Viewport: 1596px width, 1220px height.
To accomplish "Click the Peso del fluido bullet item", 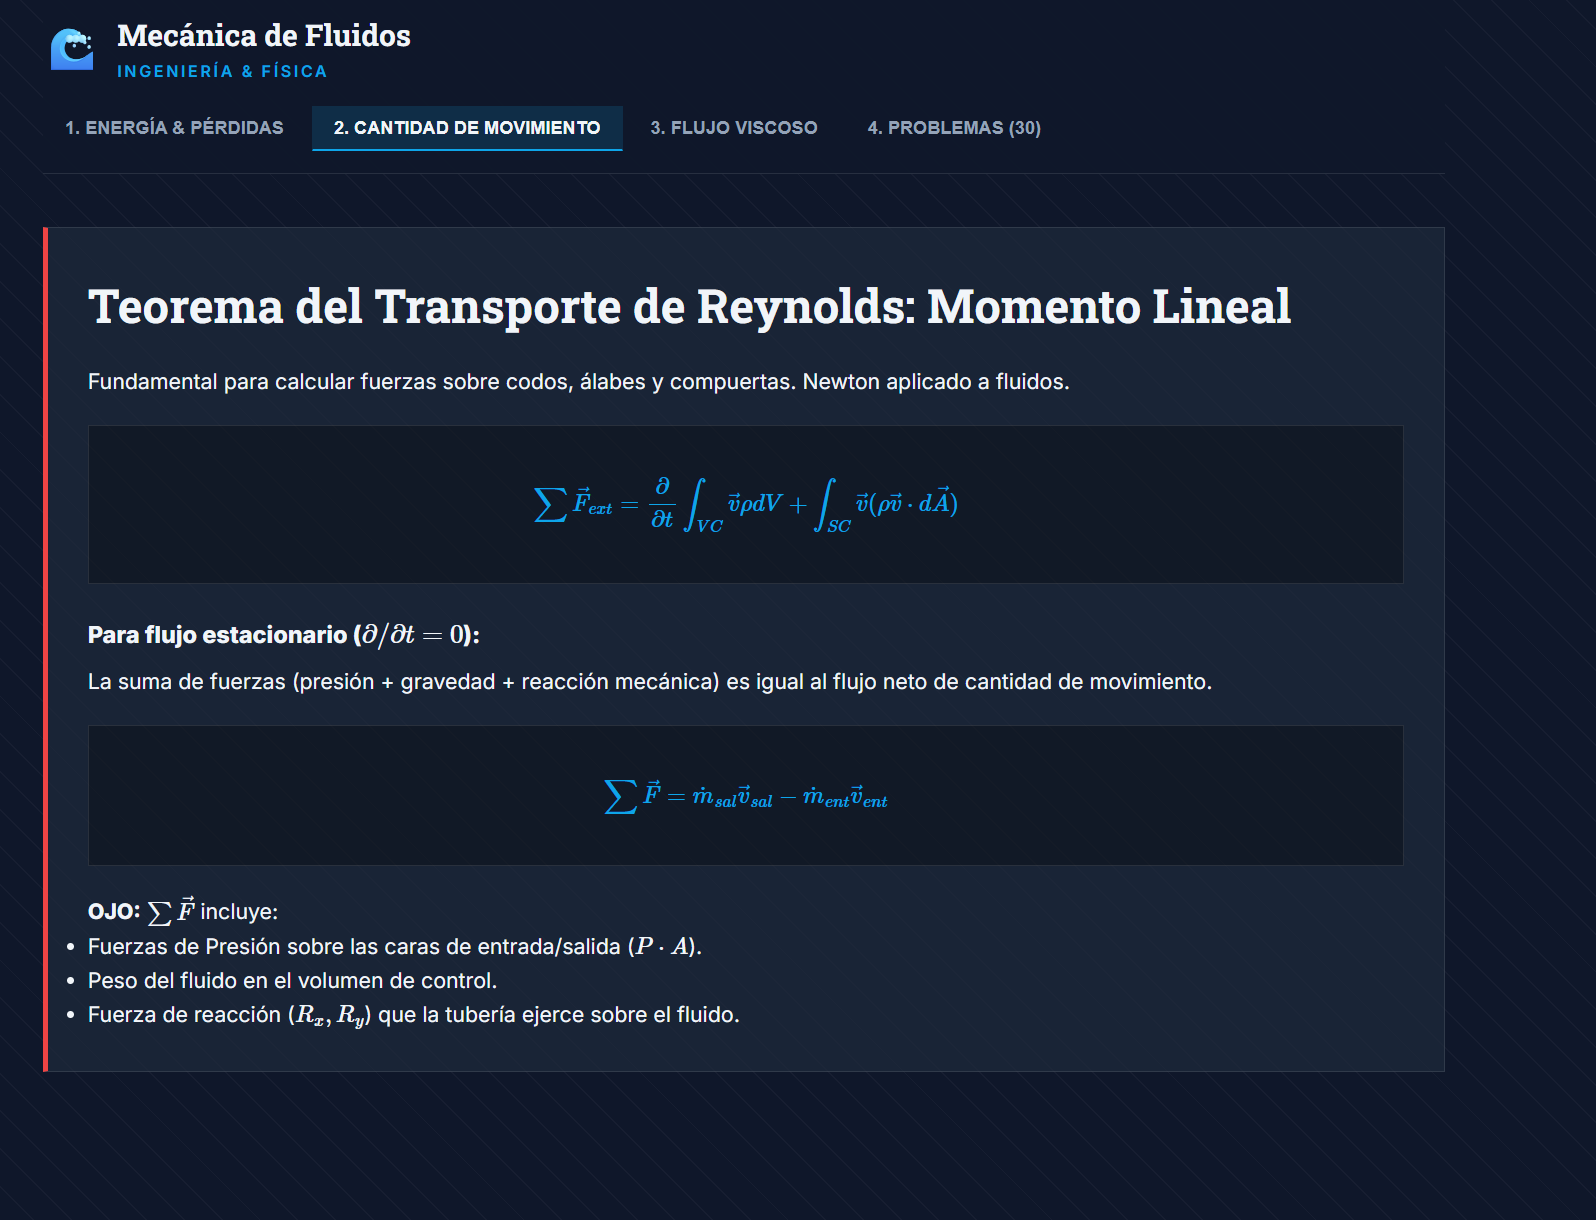I will pos(292,981).
